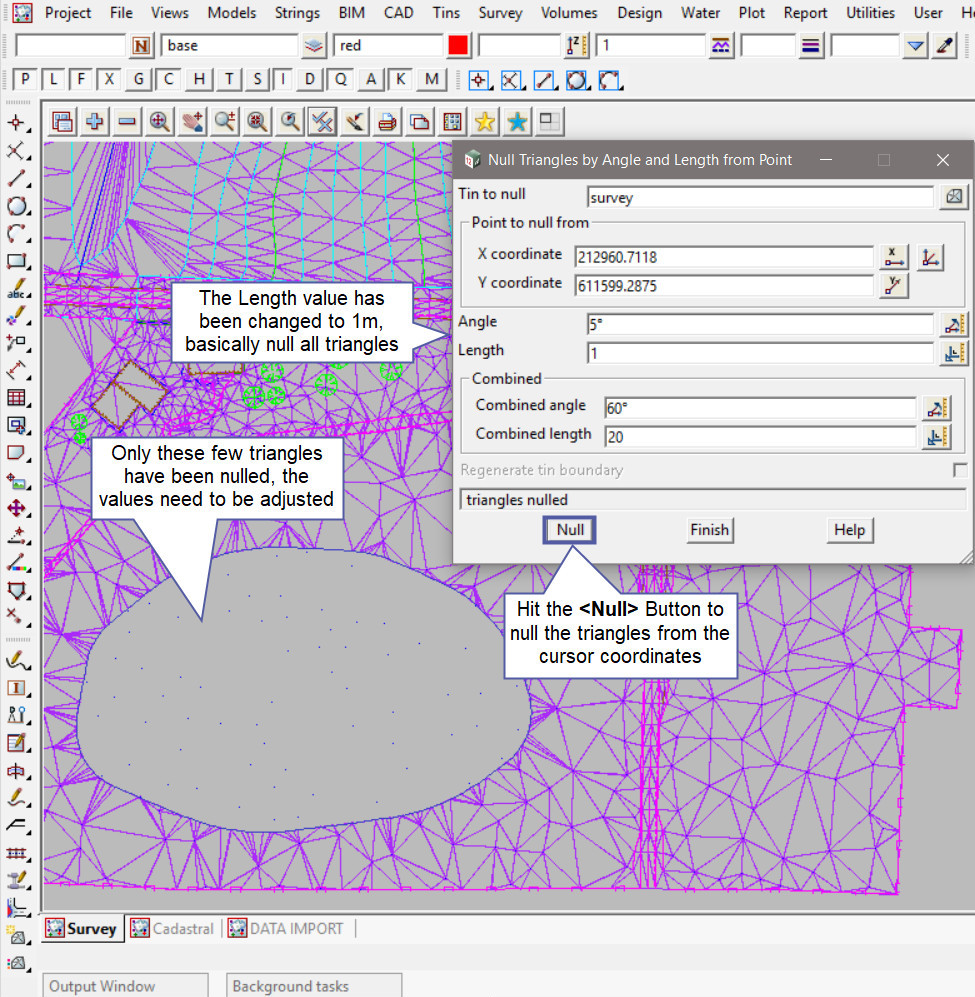The width and height of the screenshot is (975, 997).
Task: Toggle the Regenerate tin boundary checkbox
Action: (959, 470)
